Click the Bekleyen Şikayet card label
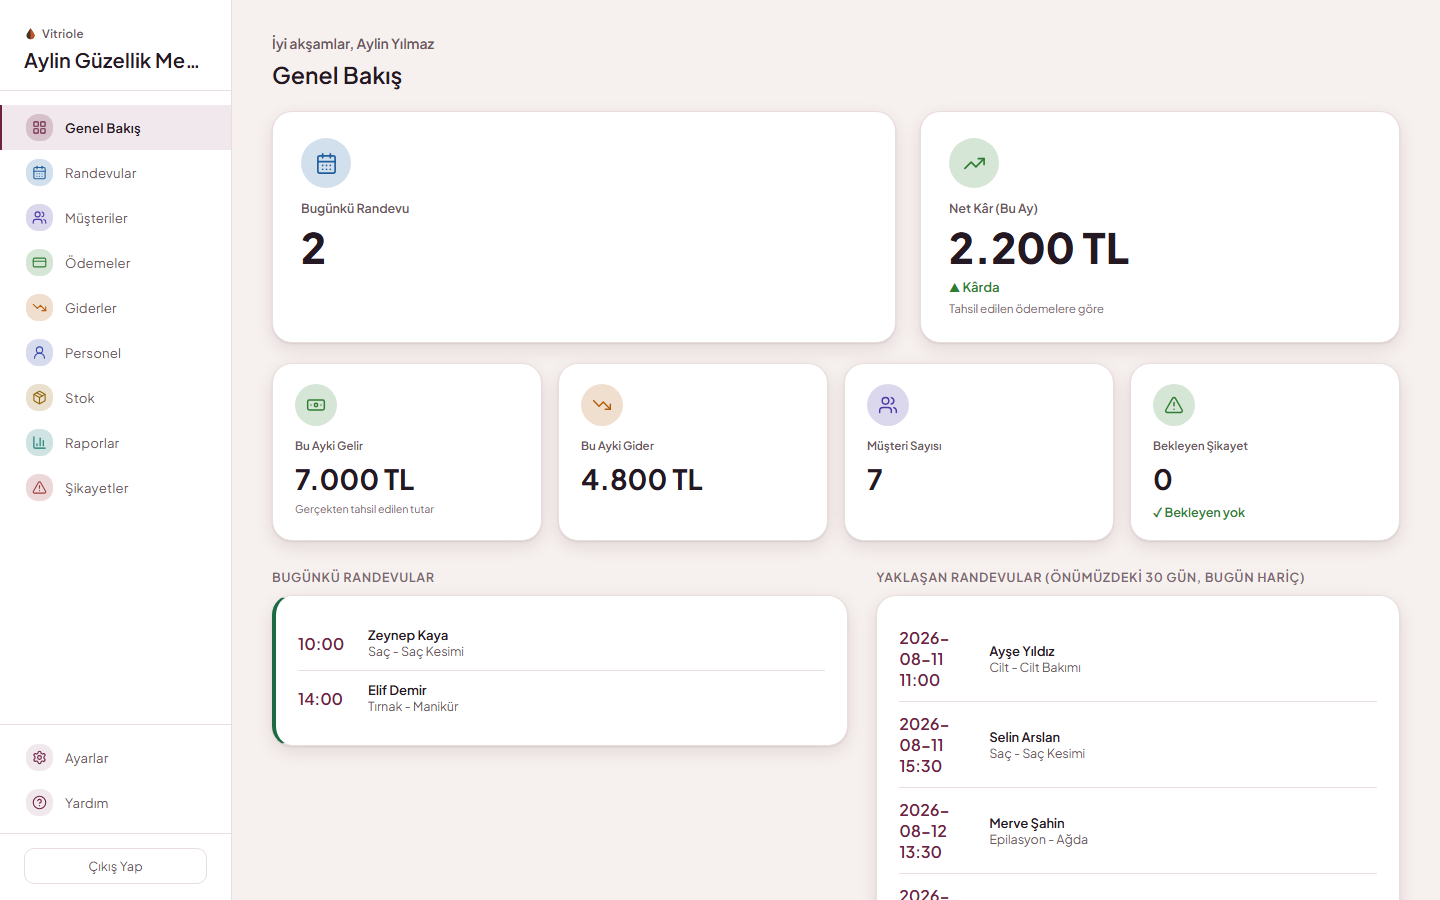Image resolution: width=1440 pixels, height=900 pixels. pyautogui.click(x=1200, y=446)
